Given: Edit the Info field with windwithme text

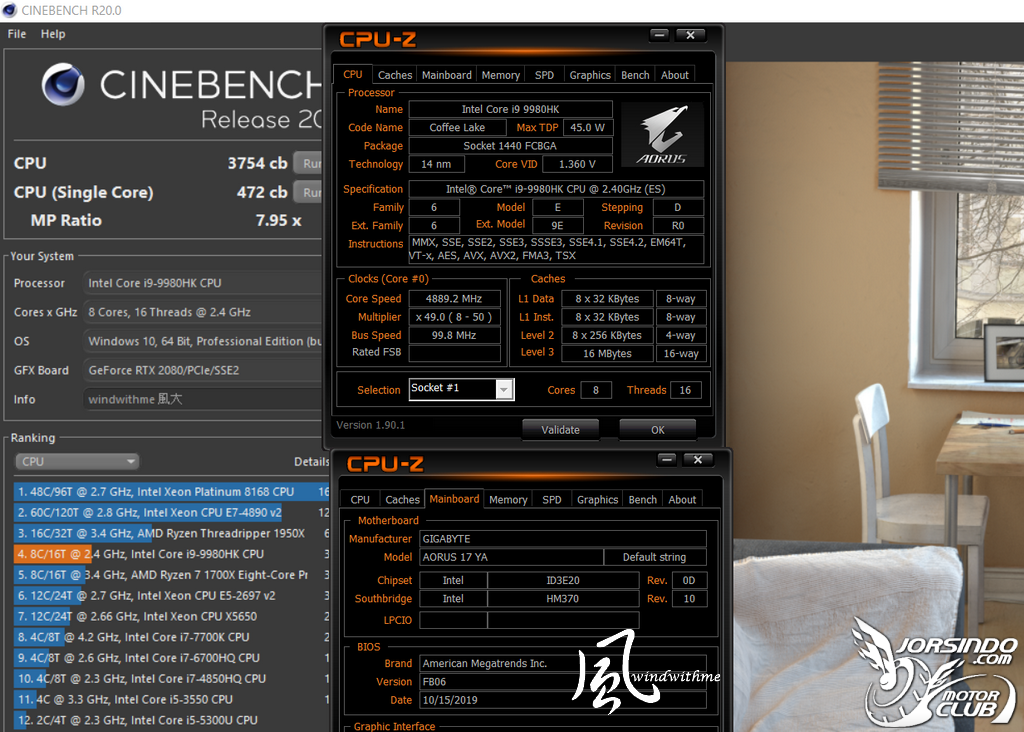Looking at the screenshot, I should [202, 399].
